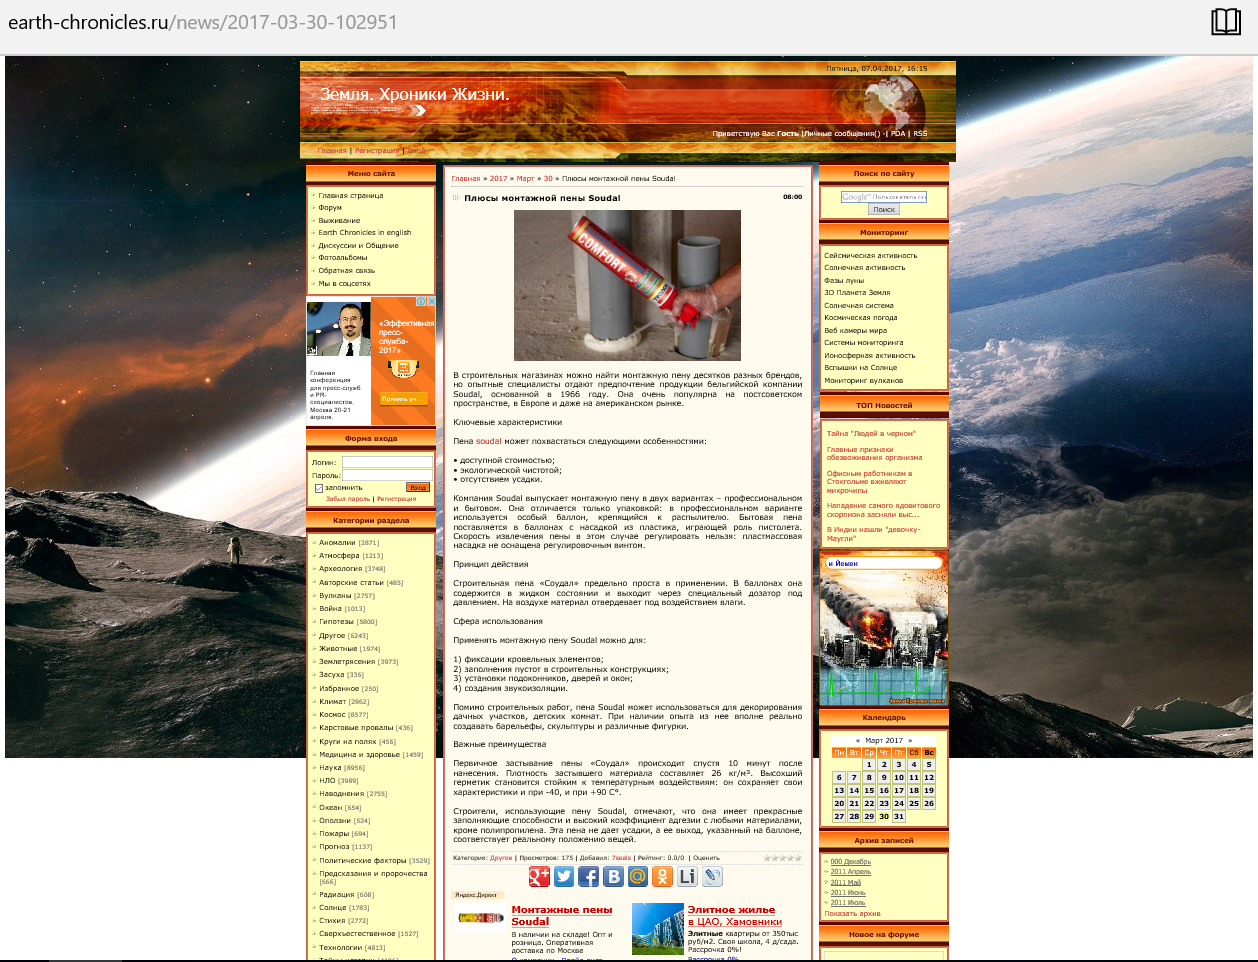Image resolution: width=1258 pixels, height=962 pixels.
Task: Click the elite housing ad thumbnail
Action: (x=658, y=929)
